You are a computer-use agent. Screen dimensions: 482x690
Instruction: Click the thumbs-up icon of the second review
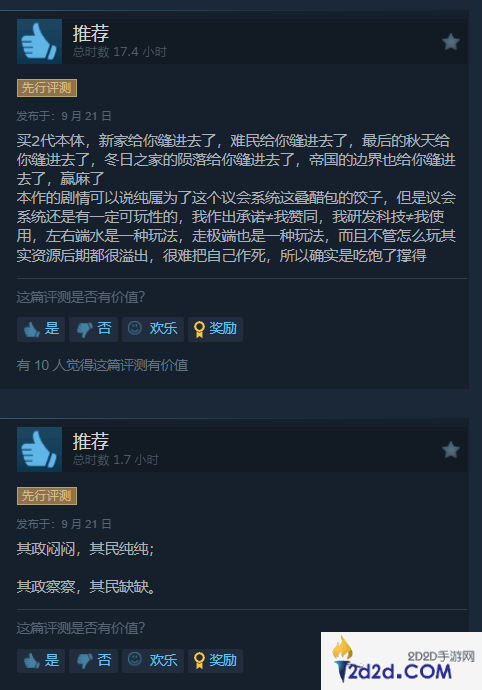pyautogui.click(x=39, y=449)
